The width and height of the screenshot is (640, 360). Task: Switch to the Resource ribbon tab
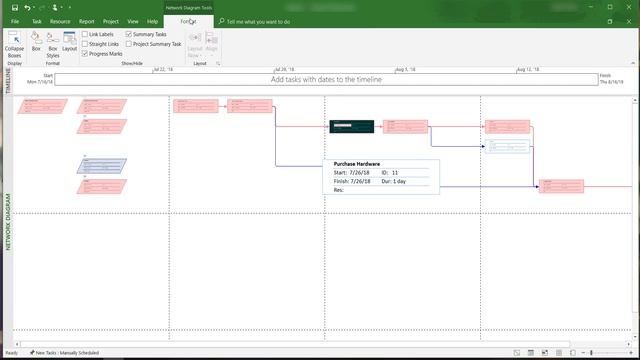[x=60, y=21]
